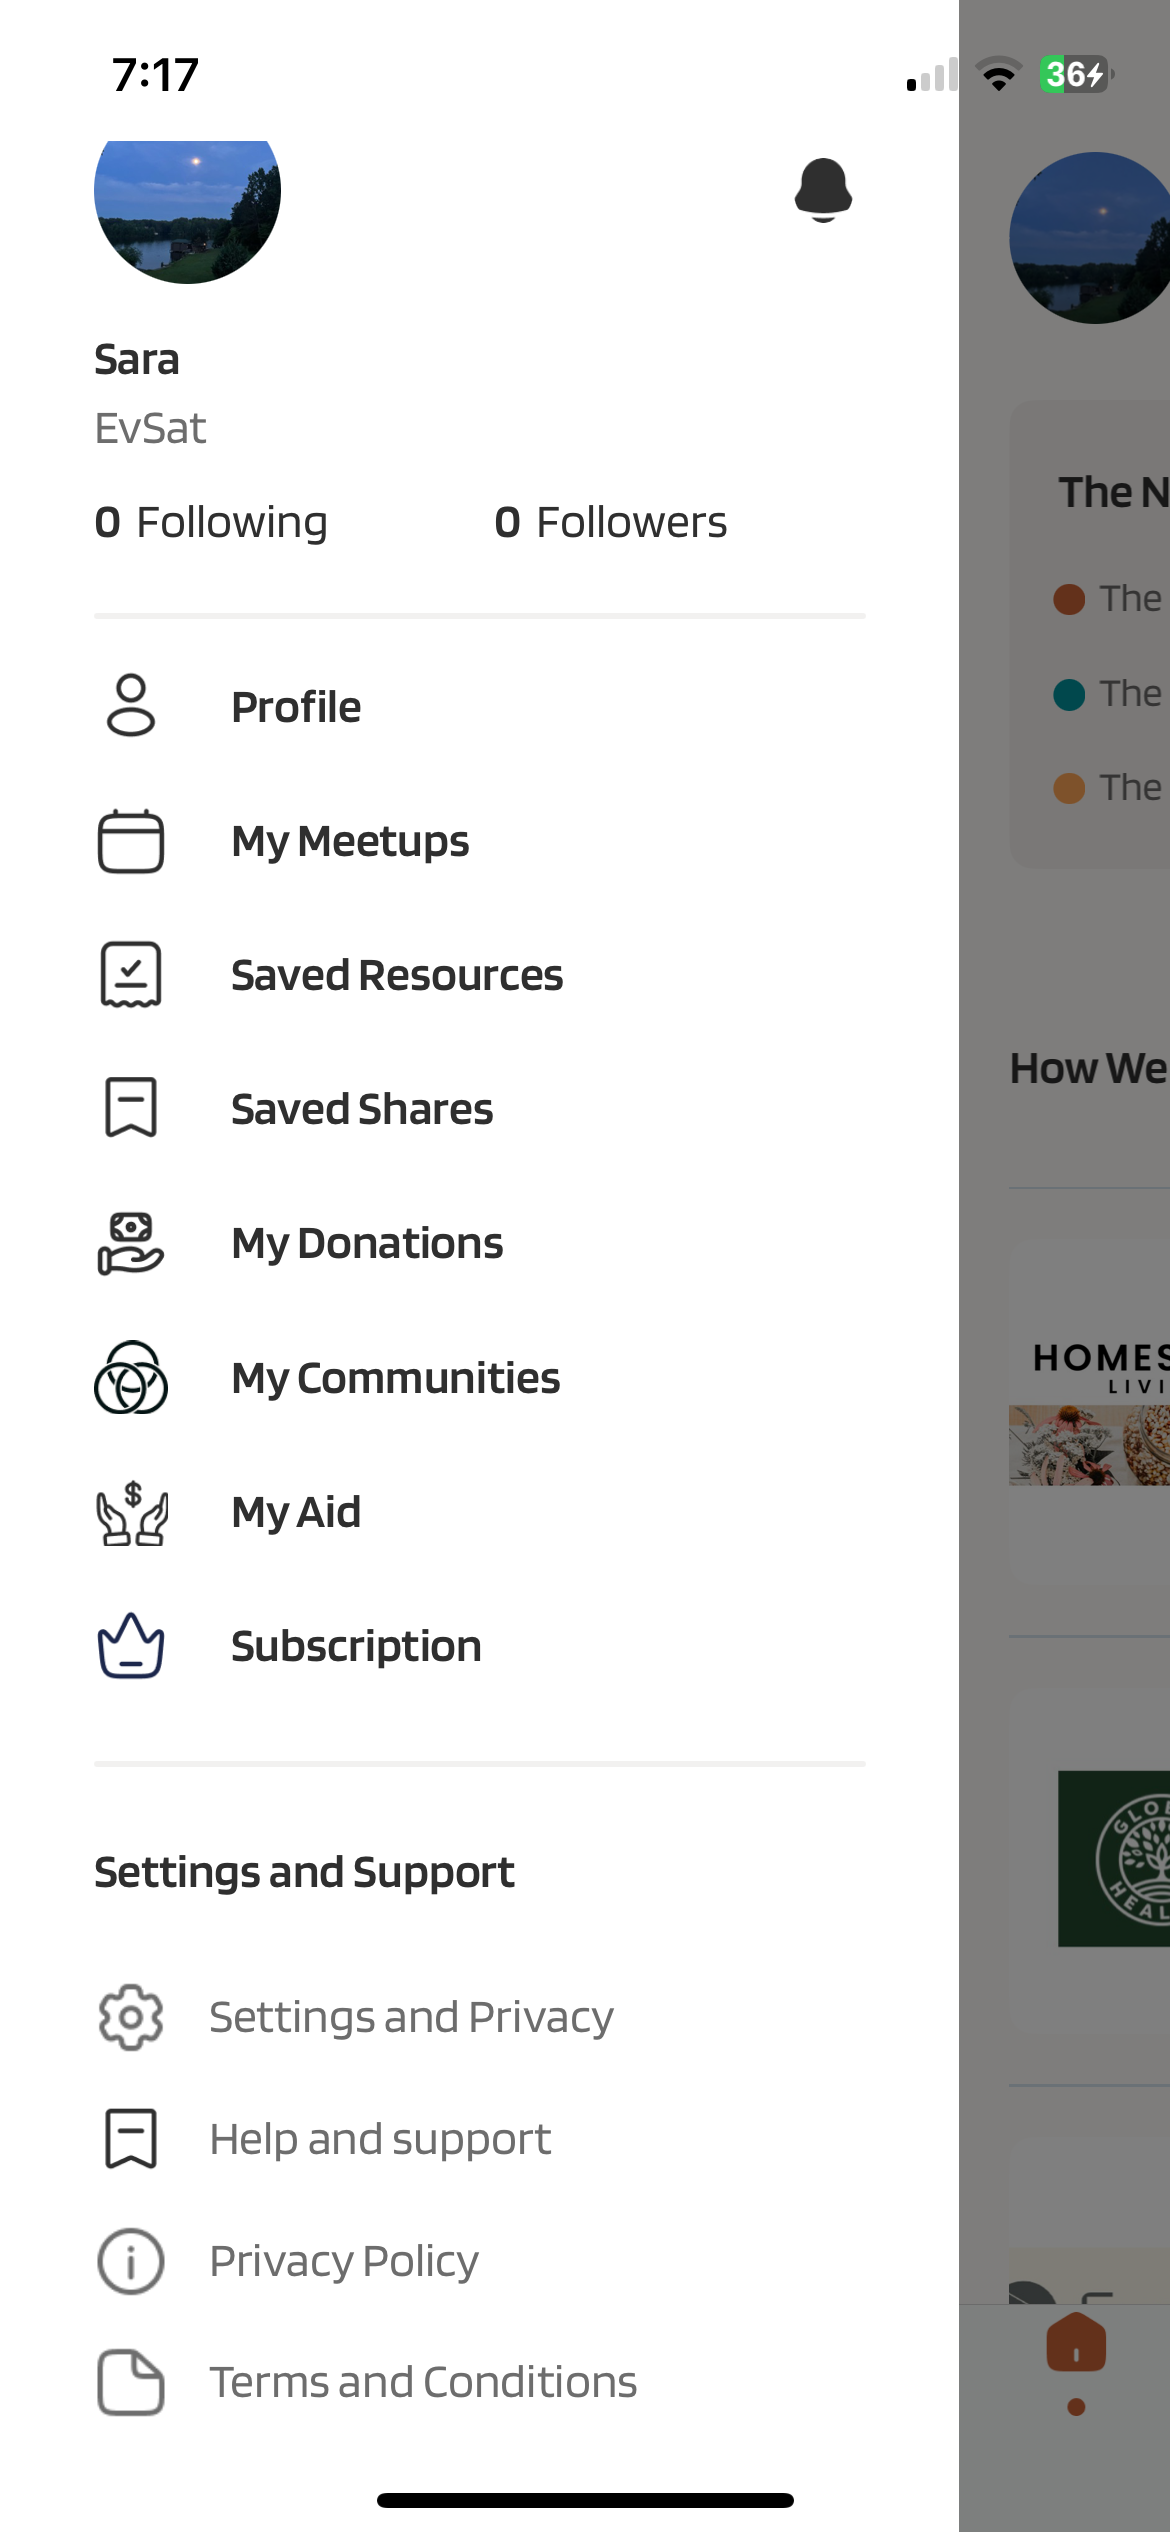
Task: Tap the My Communities circles icon
Action: 131,1378
